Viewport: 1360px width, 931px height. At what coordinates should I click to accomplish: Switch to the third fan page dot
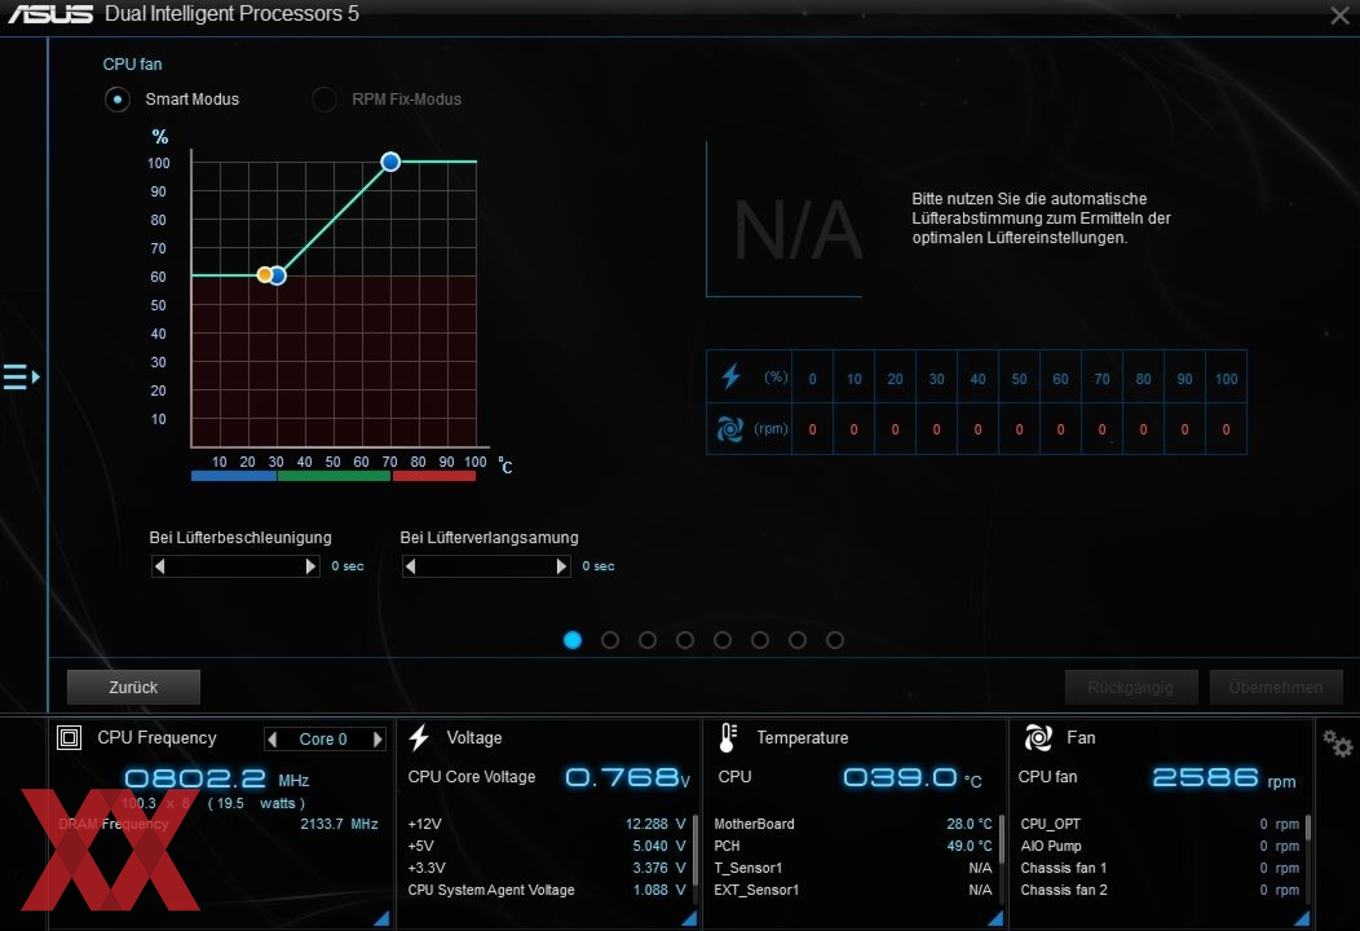click(x=648, y=640)
